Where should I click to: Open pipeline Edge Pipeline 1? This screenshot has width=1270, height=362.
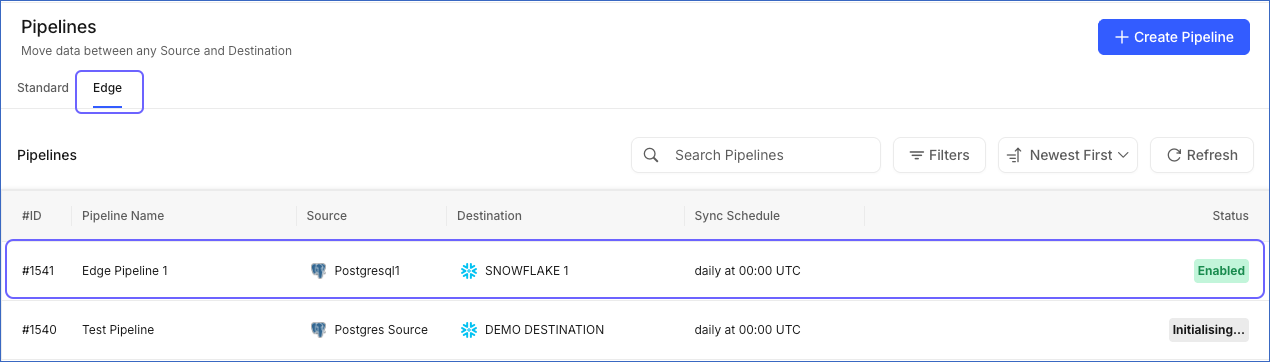125,270
